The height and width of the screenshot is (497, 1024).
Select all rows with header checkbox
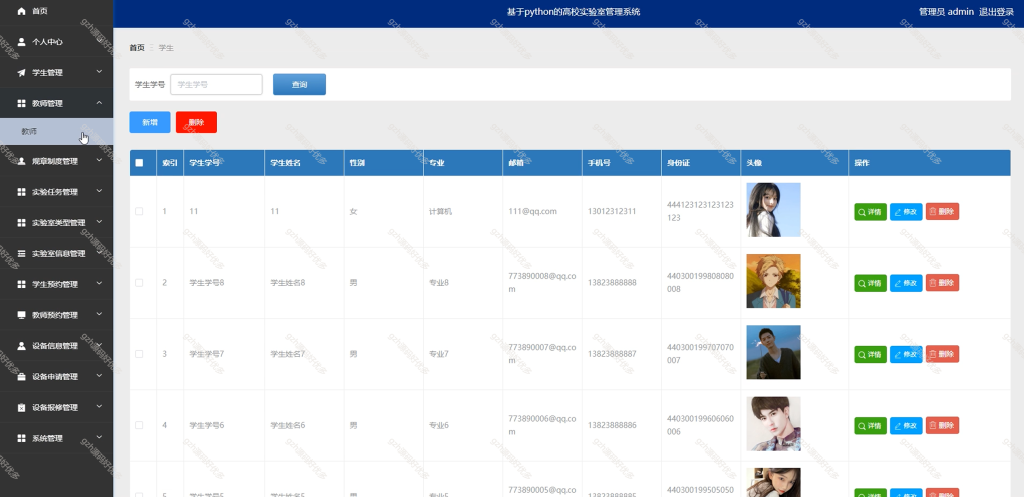coord(139,163)
